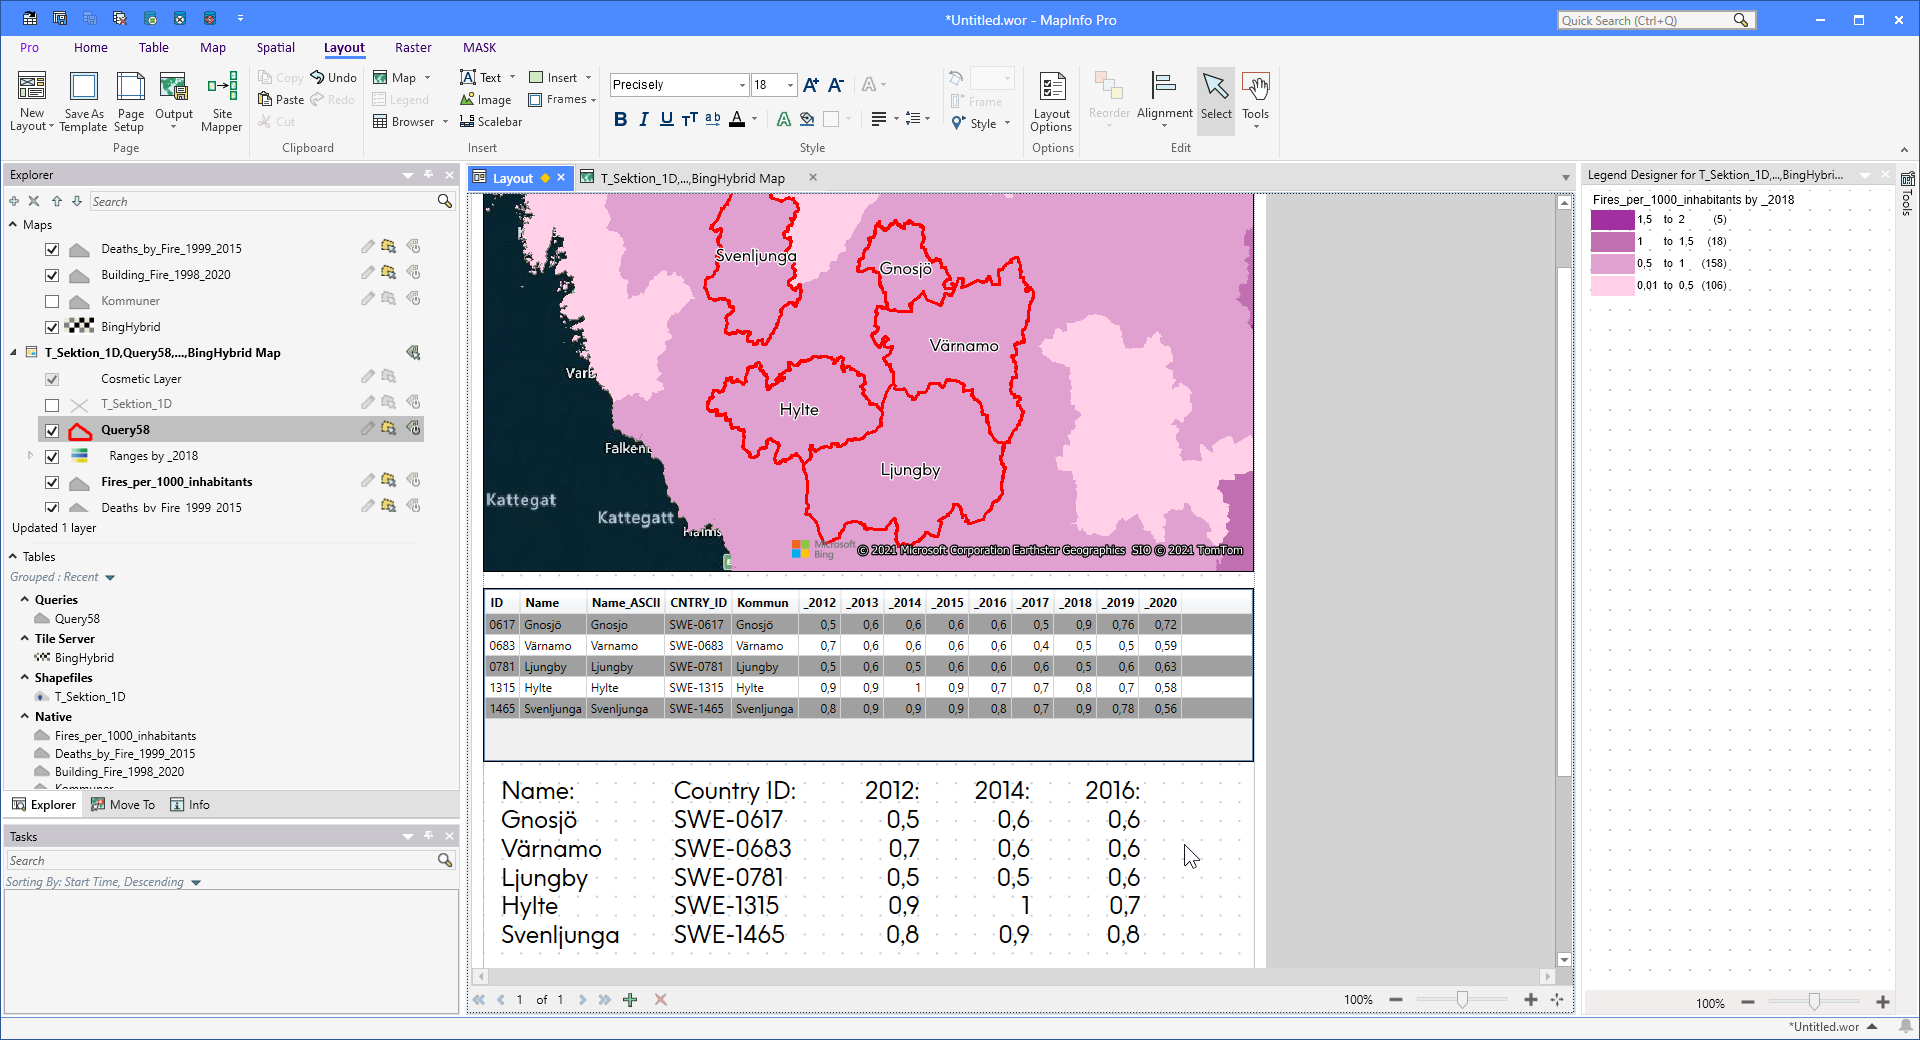1920x1040 pixels.
Task: Open the font name dropdown
Action: [742, 85]
